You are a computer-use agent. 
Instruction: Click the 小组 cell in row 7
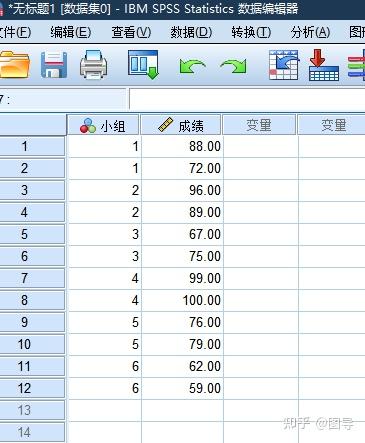tap(104, 278)
